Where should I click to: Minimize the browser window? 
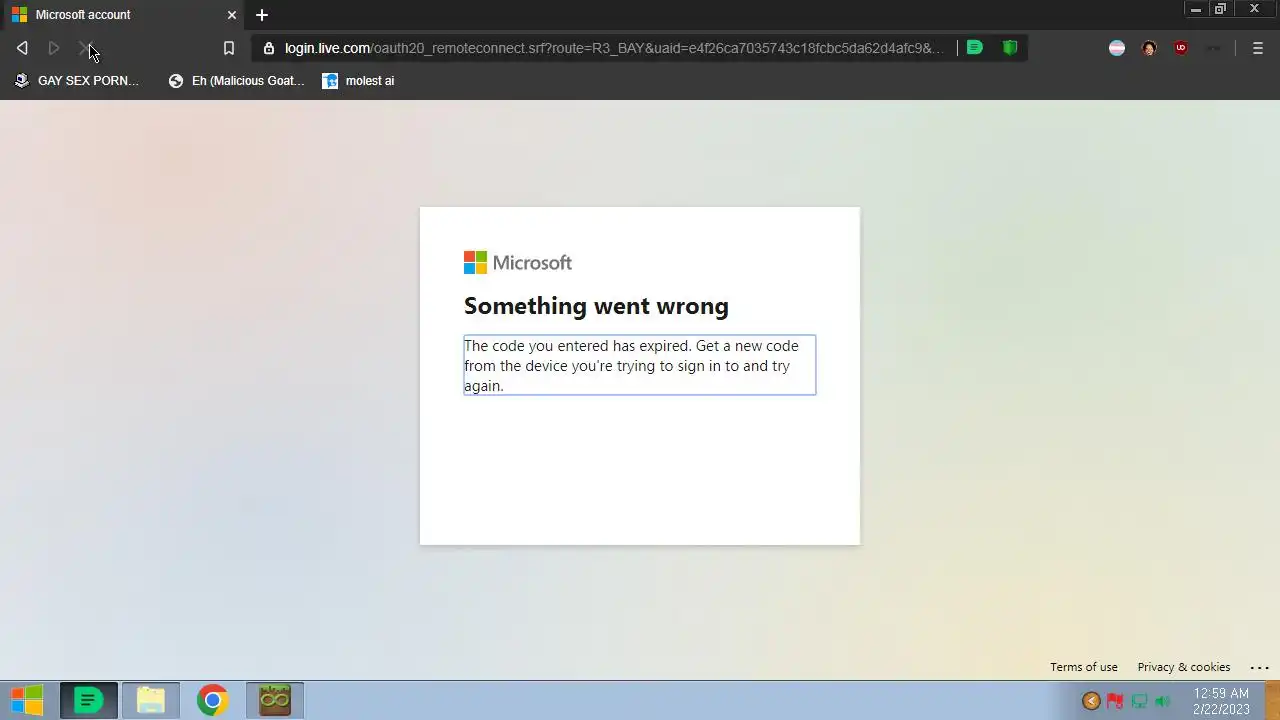[x=1196, y=9]
